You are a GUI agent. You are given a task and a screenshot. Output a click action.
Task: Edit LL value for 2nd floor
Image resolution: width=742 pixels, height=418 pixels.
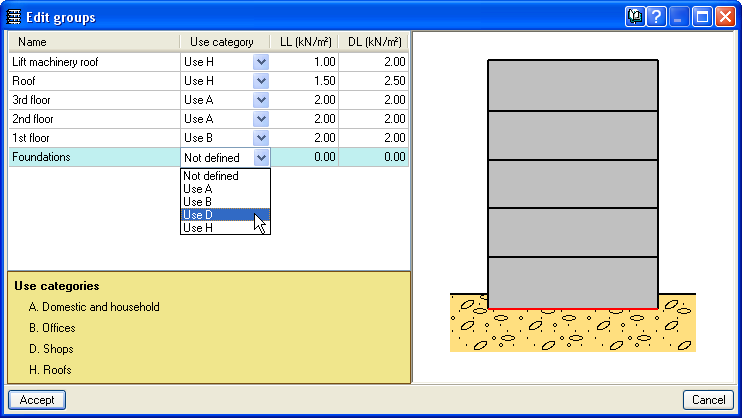(x=305, y=119)
